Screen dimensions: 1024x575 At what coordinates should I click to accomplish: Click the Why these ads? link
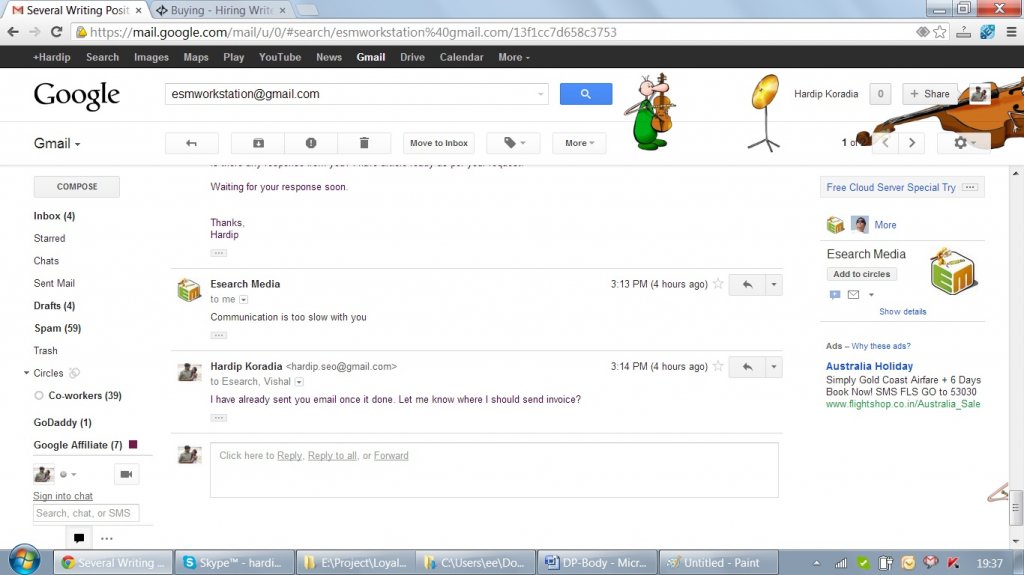click(x=880, y=346)
